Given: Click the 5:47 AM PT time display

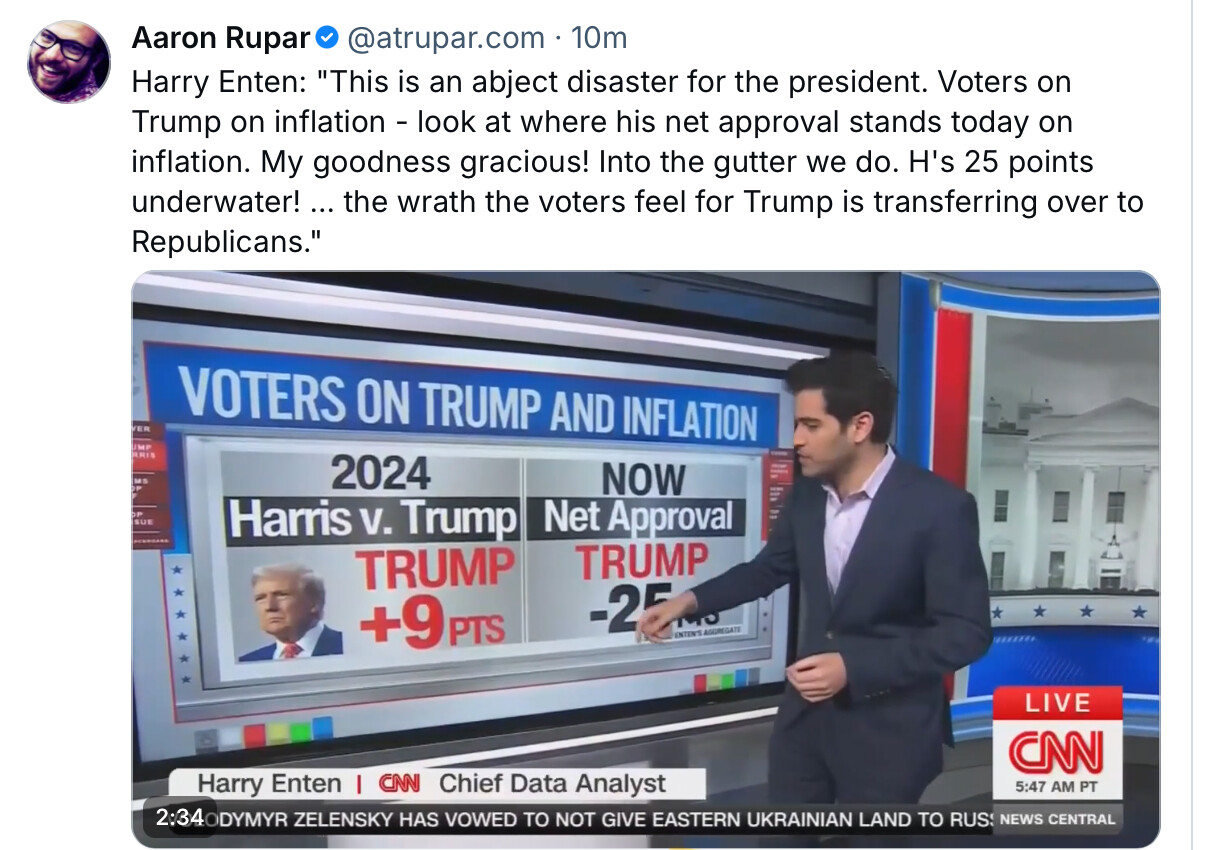Looking at the screenshot, I should tap(1056, 787).
